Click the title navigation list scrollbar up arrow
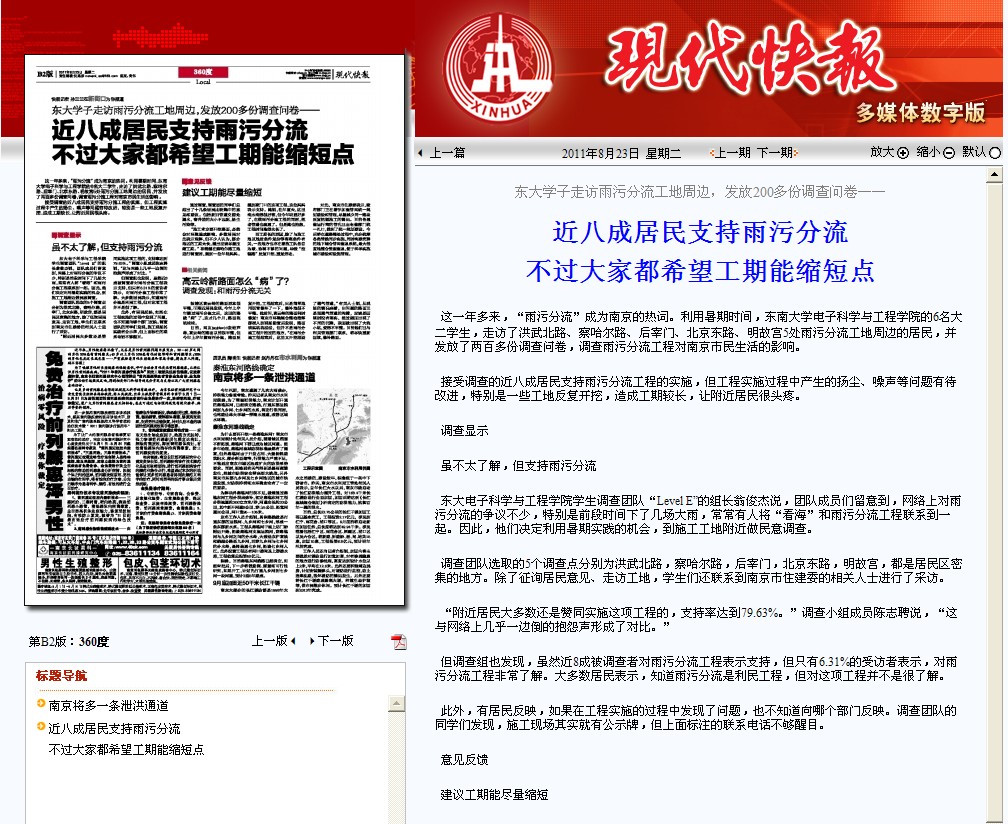Screen dimensions: 1008x824 (397, 704)
